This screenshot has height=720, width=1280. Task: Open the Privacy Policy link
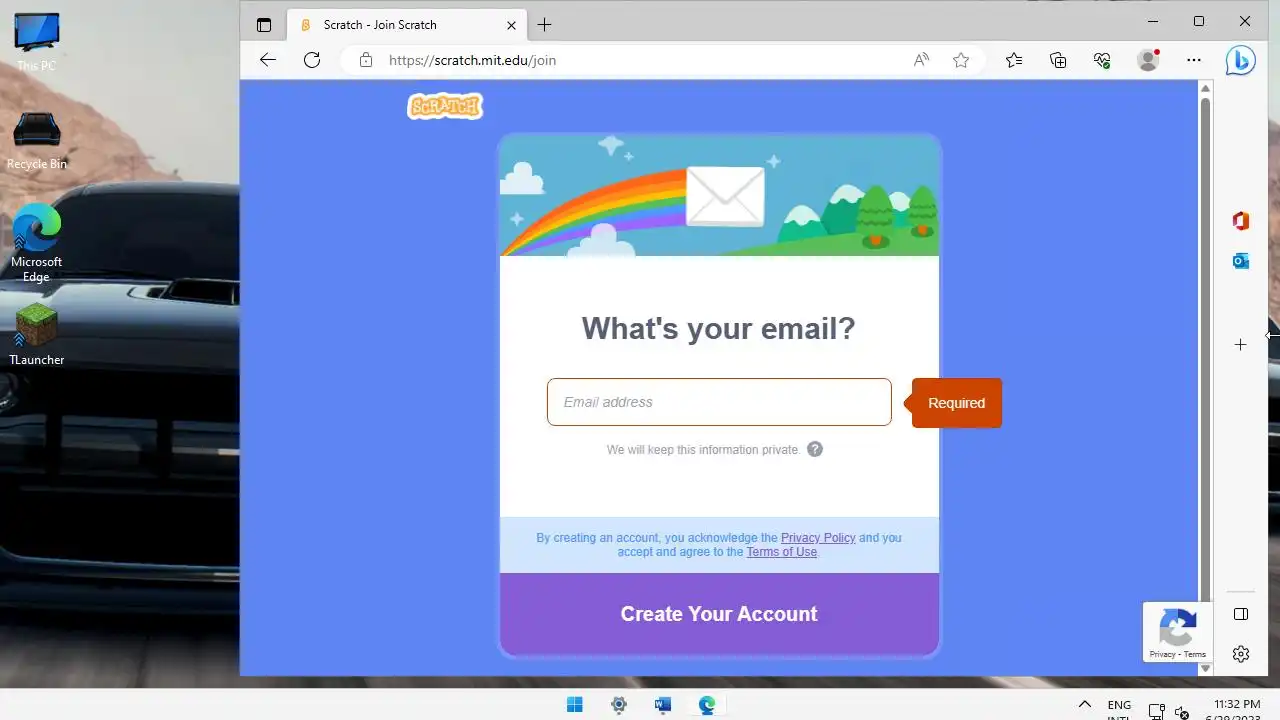[818, 538]
